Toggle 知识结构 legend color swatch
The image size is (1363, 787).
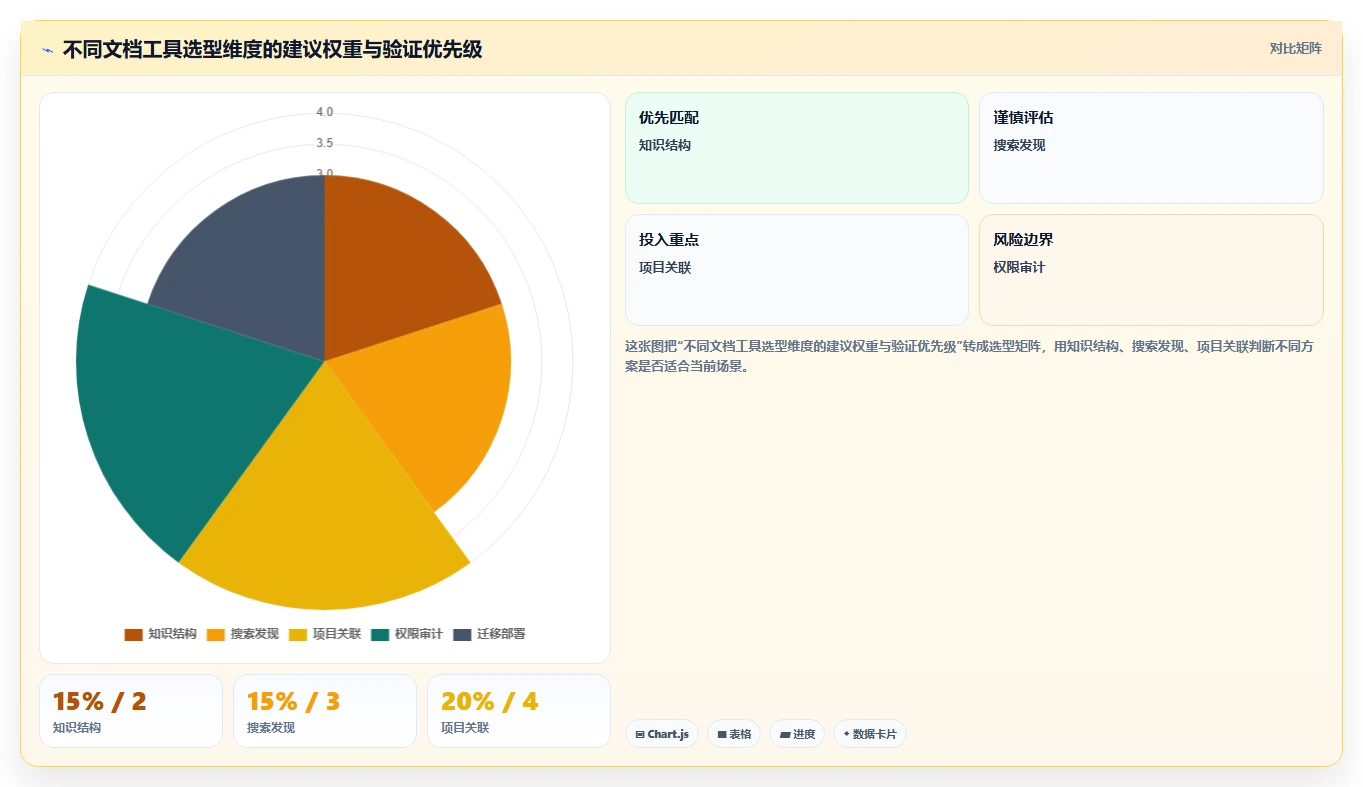(133, 634)
